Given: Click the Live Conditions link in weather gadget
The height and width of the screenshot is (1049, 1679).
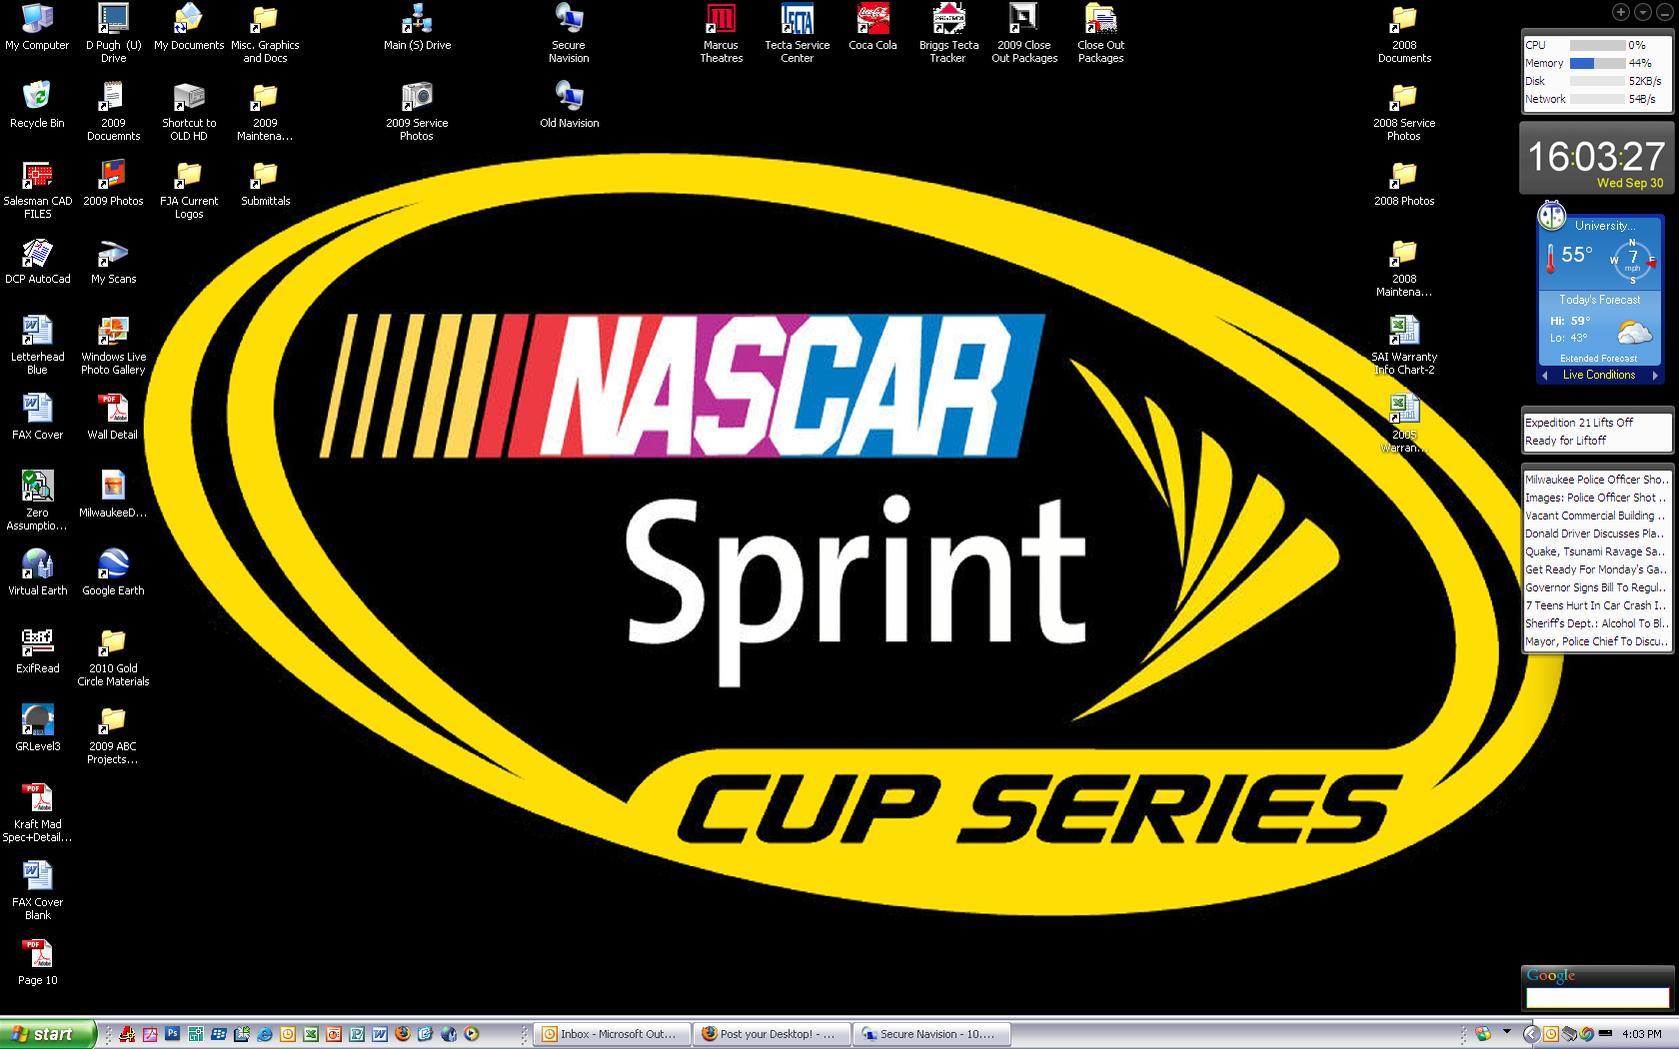Looking at the screenshot, I should point(1599,375).
